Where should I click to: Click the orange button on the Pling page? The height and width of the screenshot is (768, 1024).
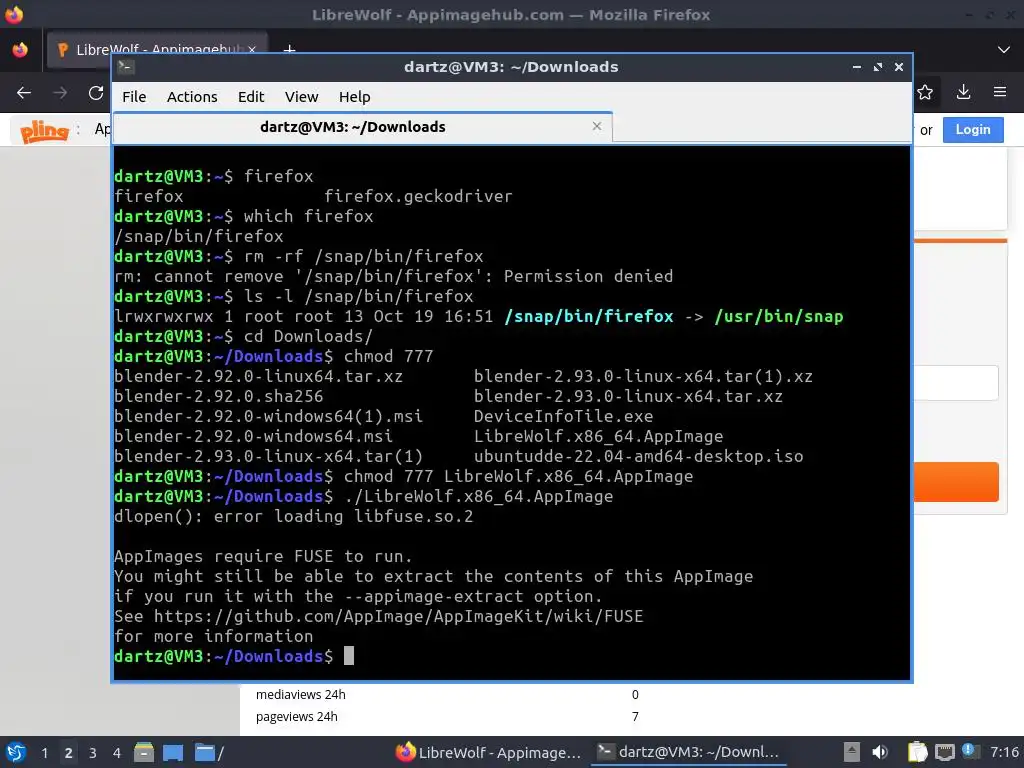coord(956,482)
